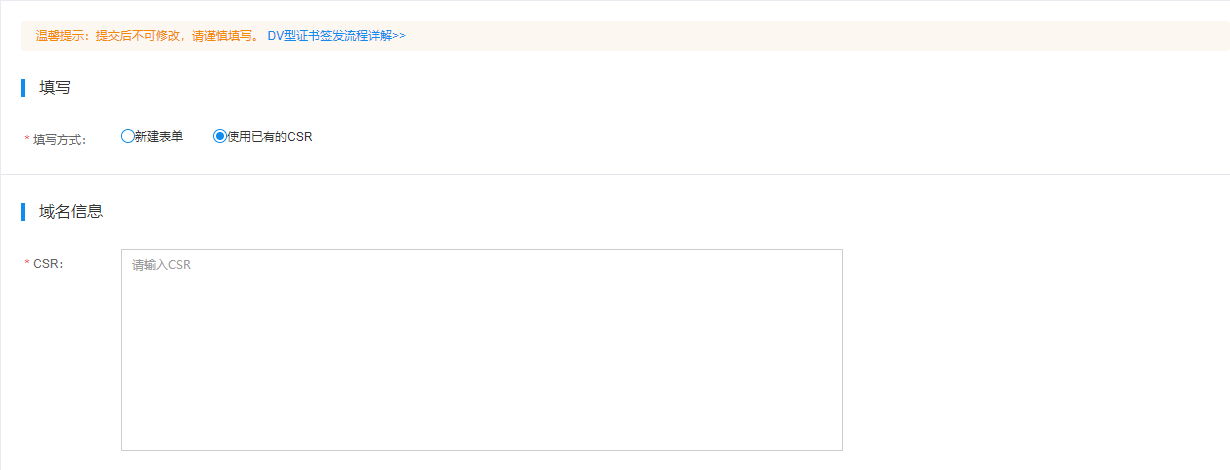This screenshot has height=470, width=1230.
Task: Click the 请输入CSR placeholder text
Action: [161, 265]
